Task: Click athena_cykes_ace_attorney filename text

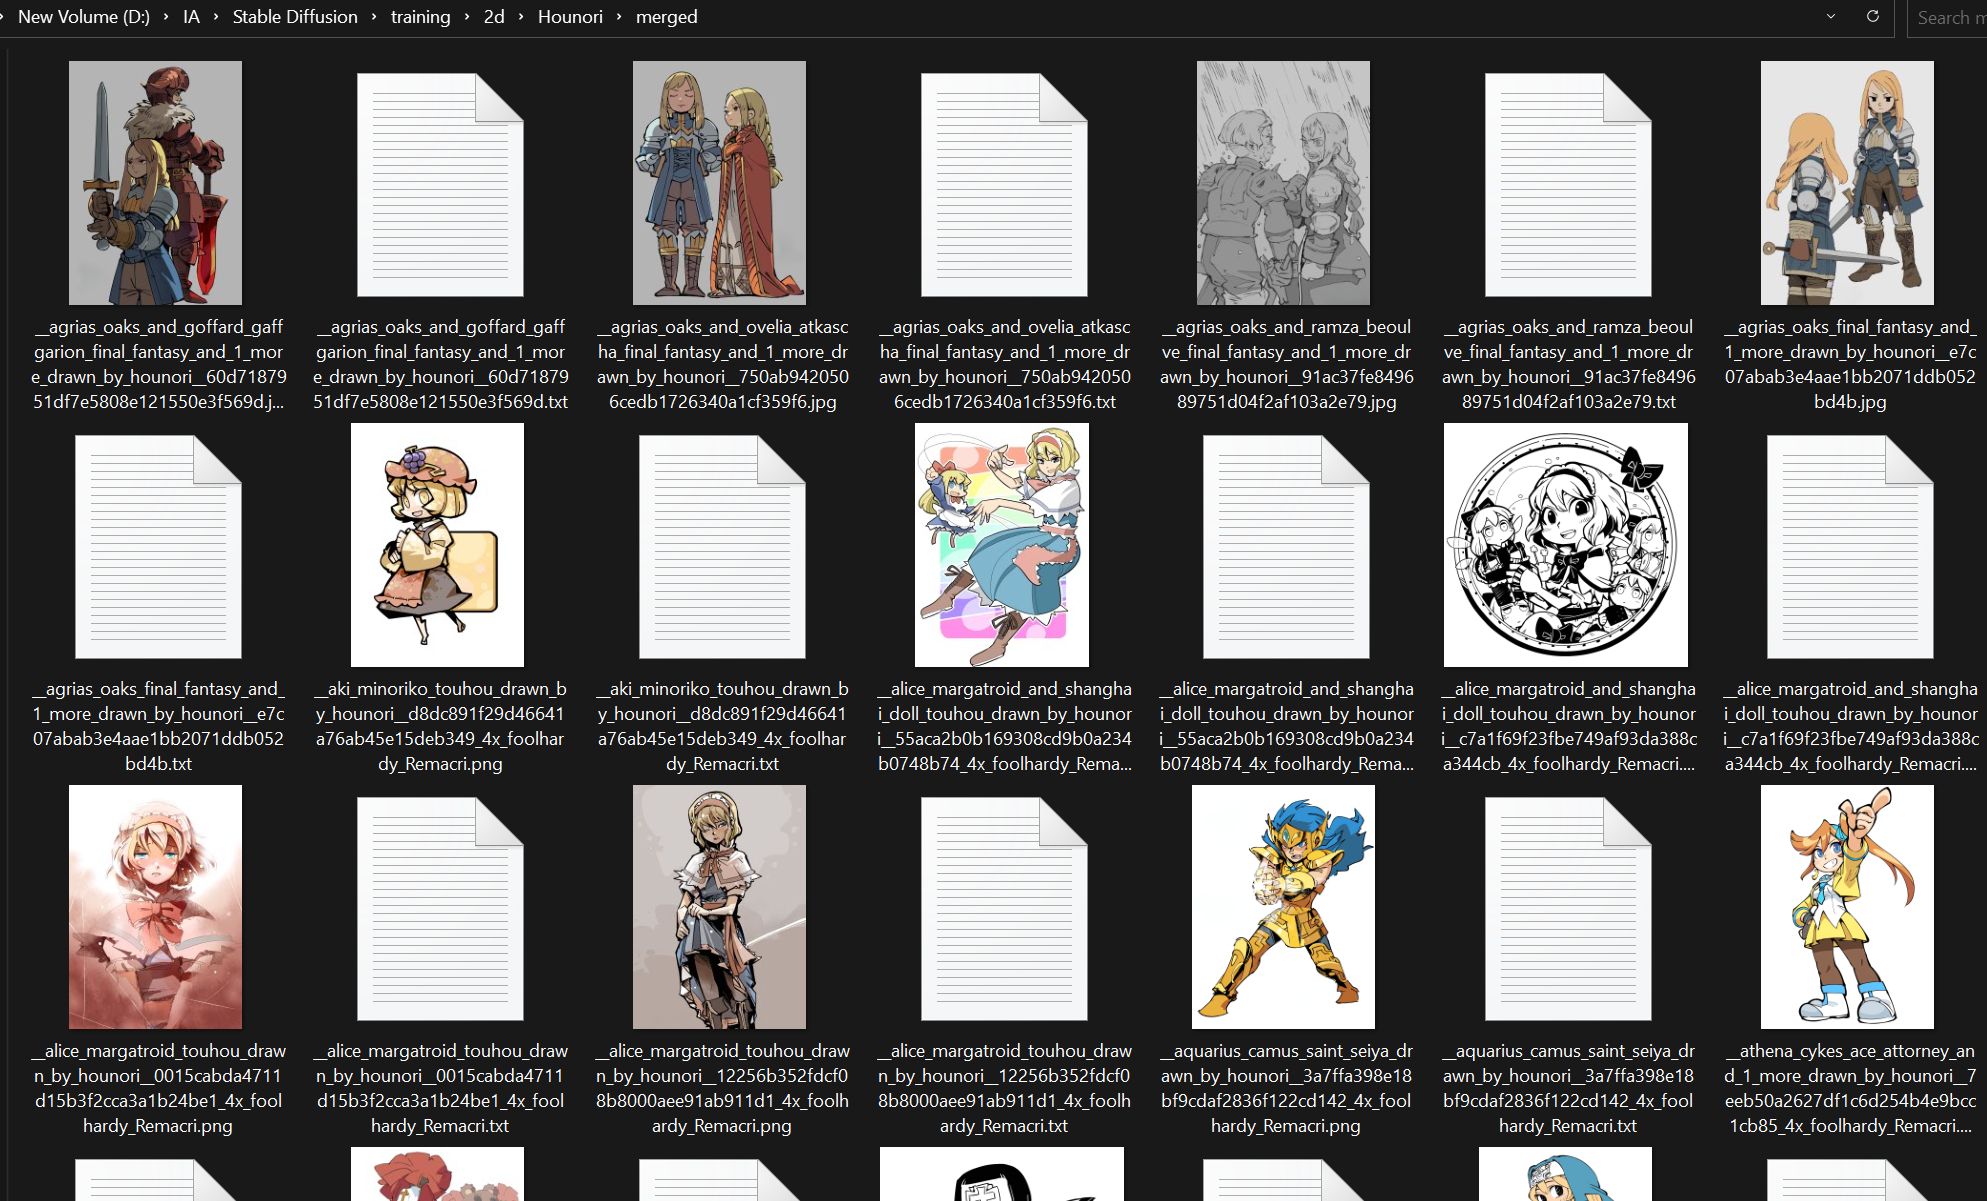Action: 1851,1088
